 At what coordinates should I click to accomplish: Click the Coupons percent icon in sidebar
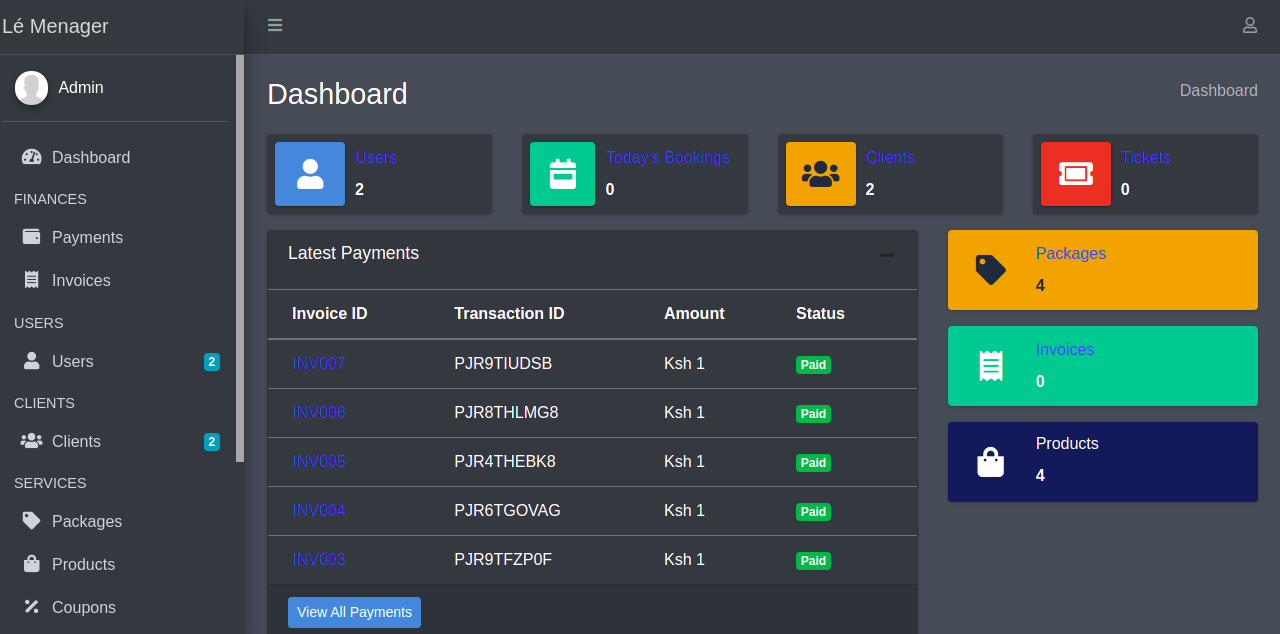32,607
